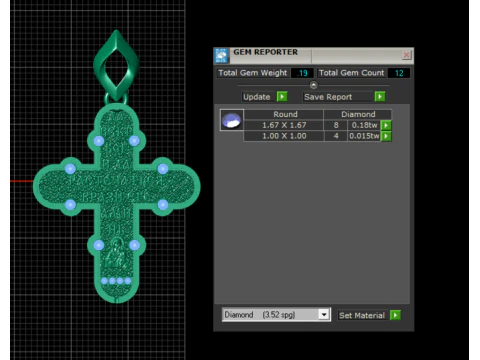This screenshot has height=360, width=480.
Task: Click the Total Gem Weight label
Action: coord(253,73)
